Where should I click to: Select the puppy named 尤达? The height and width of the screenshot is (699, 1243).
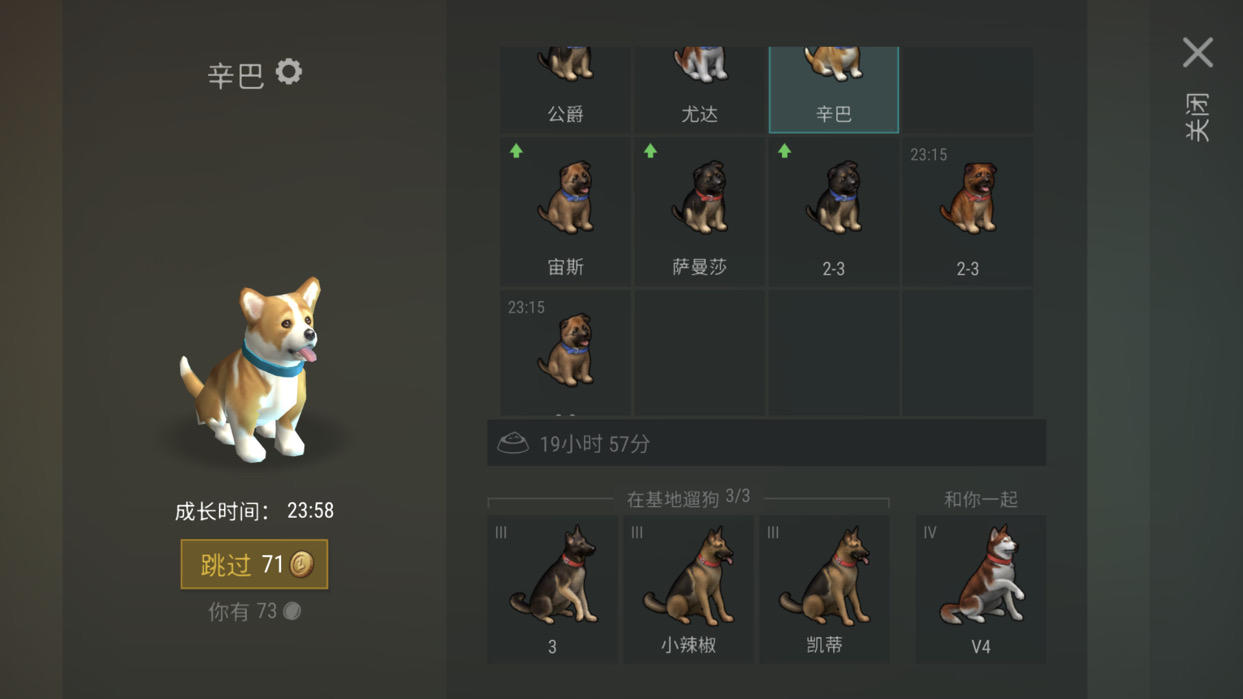699,89
